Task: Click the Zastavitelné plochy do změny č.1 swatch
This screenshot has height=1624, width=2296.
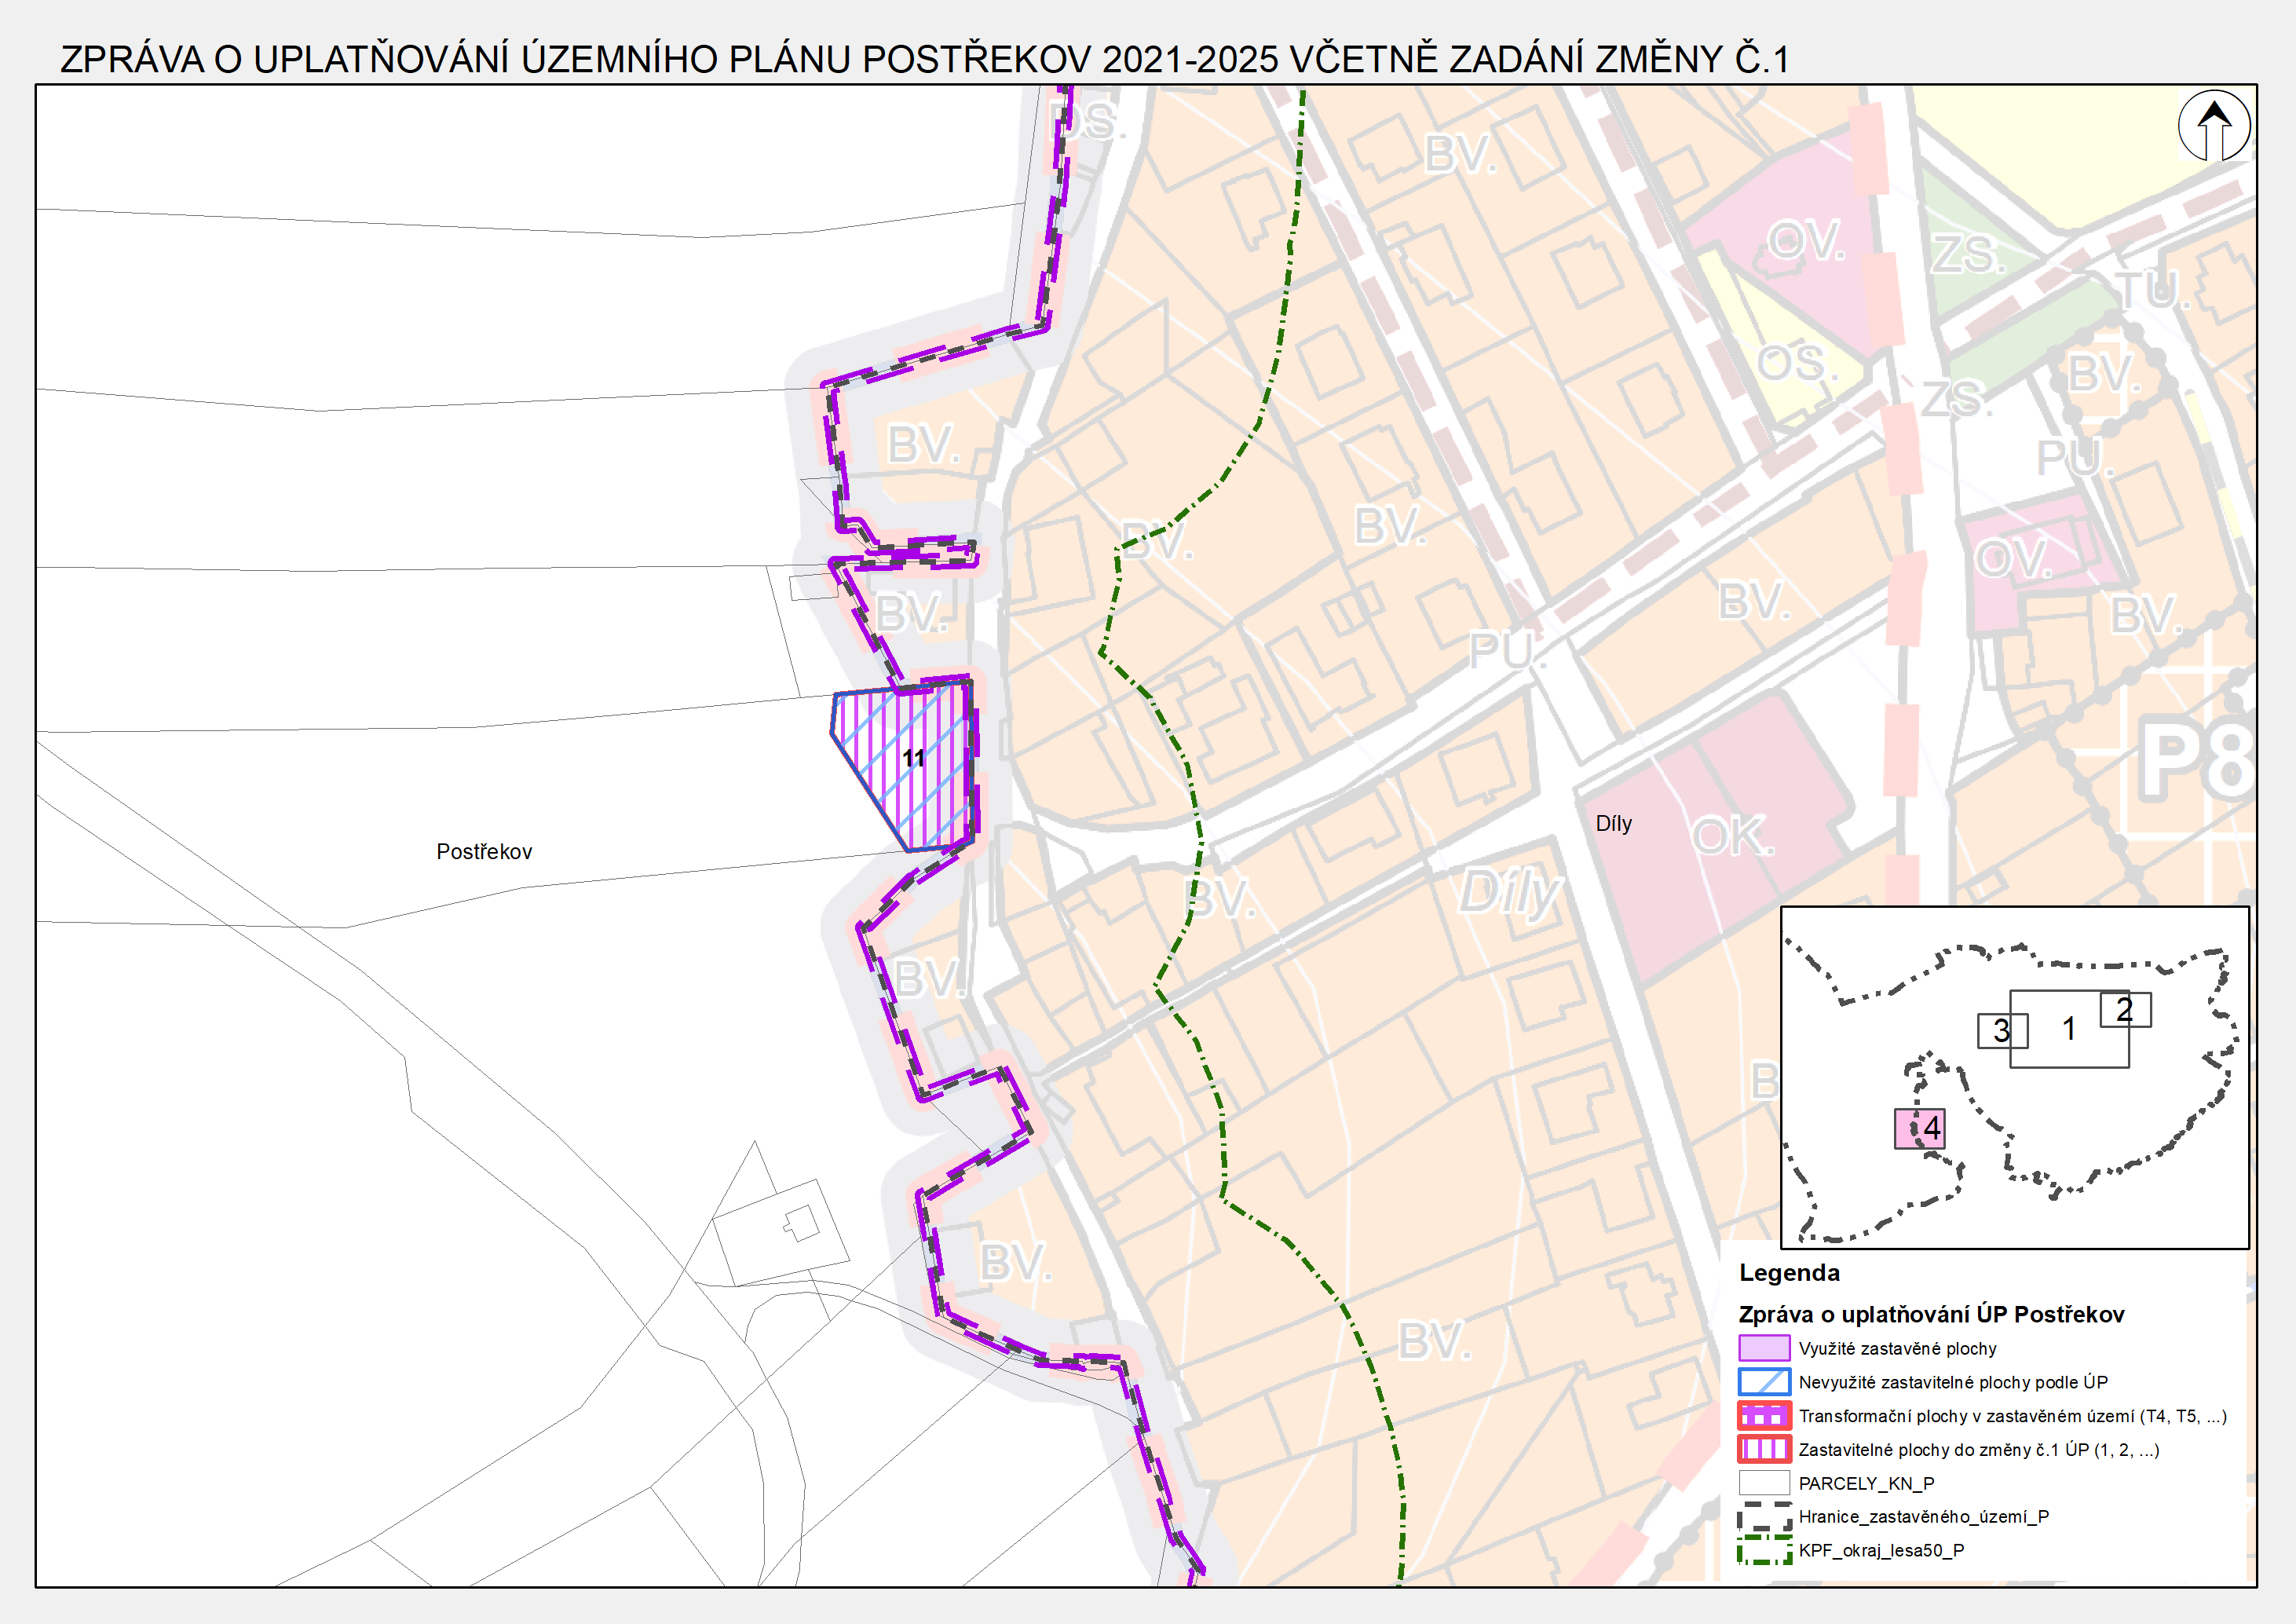Action: click(1764, 1449)
